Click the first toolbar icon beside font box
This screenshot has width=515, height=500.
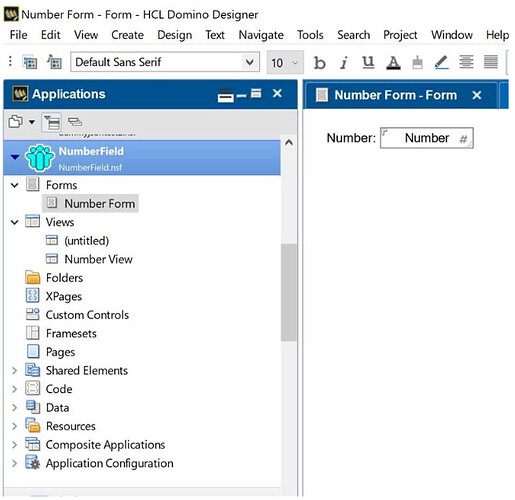point(30,62)
